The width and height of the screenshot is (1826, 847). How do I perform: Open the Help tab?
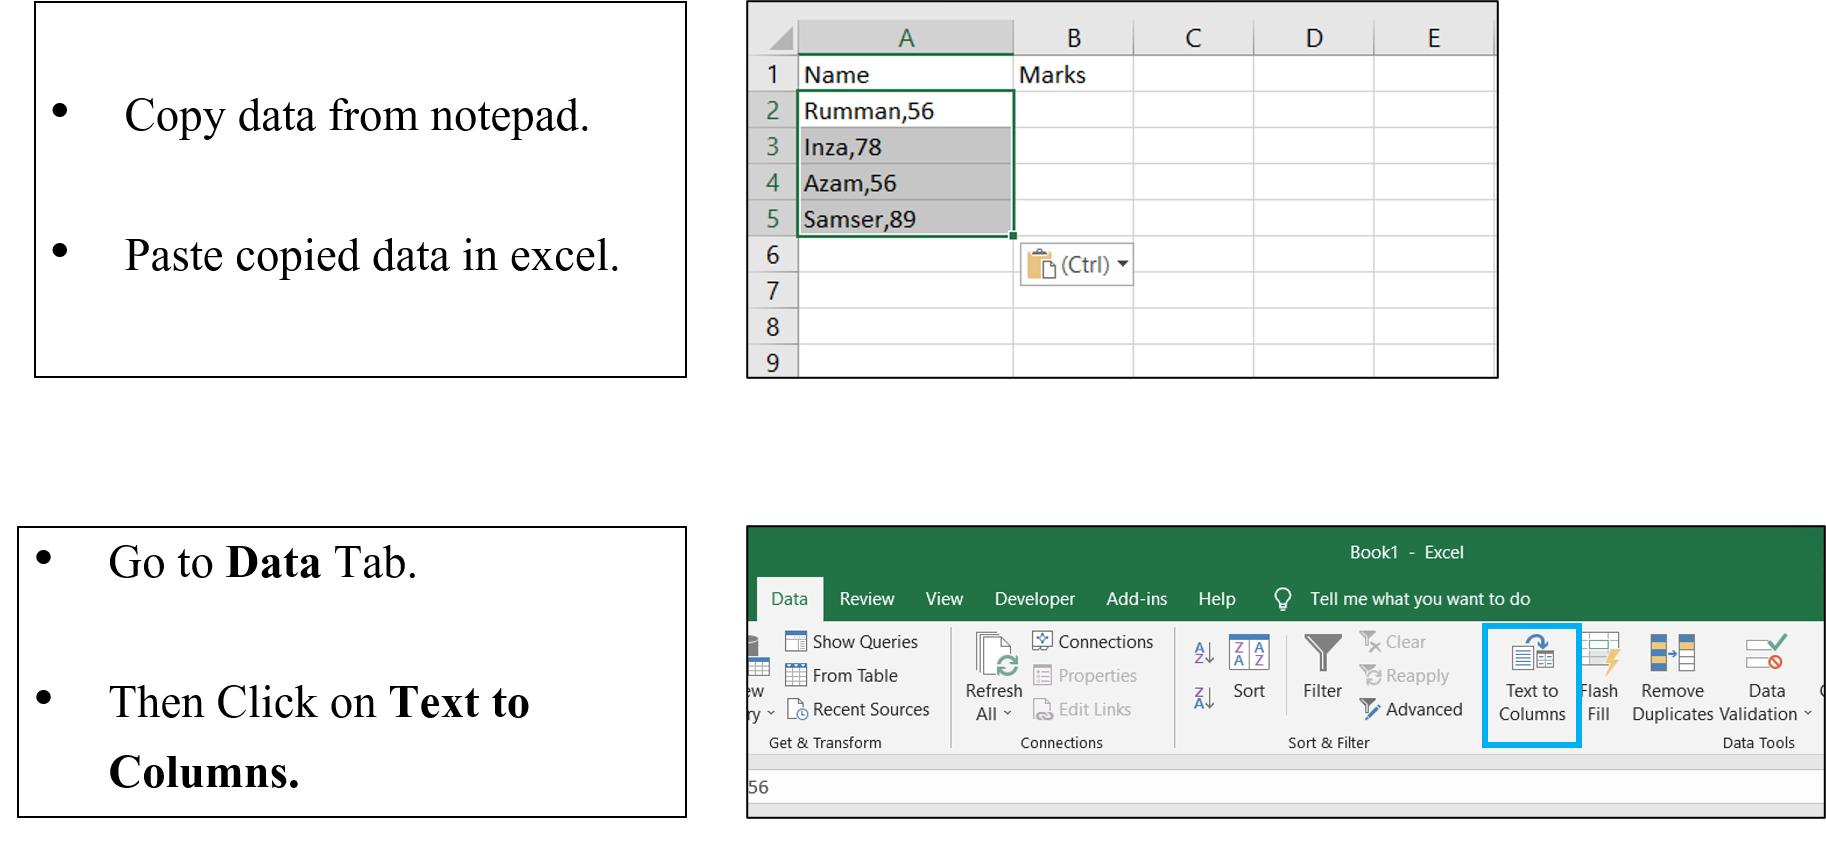(1217, 599)
